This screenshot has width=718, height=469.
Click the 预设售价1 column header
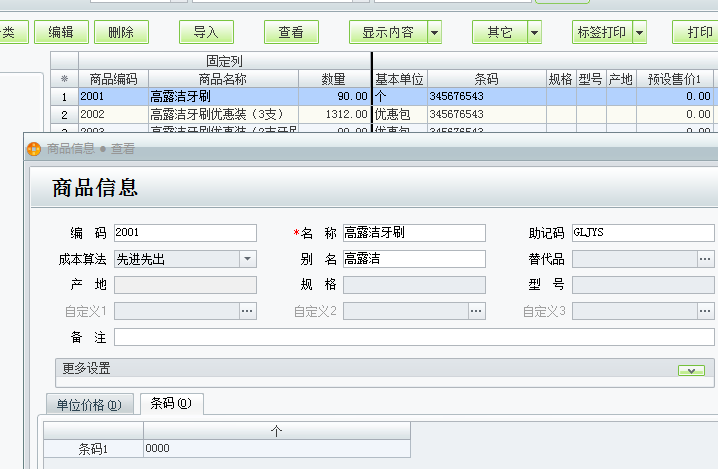click(674, 79)
